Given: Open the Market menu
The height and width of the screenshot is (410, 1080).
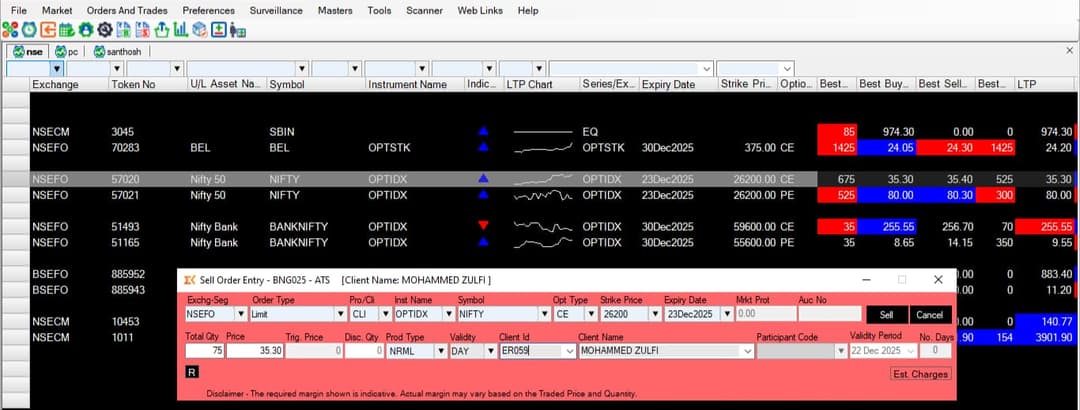Looking at the screenshot, I should 57,10.
